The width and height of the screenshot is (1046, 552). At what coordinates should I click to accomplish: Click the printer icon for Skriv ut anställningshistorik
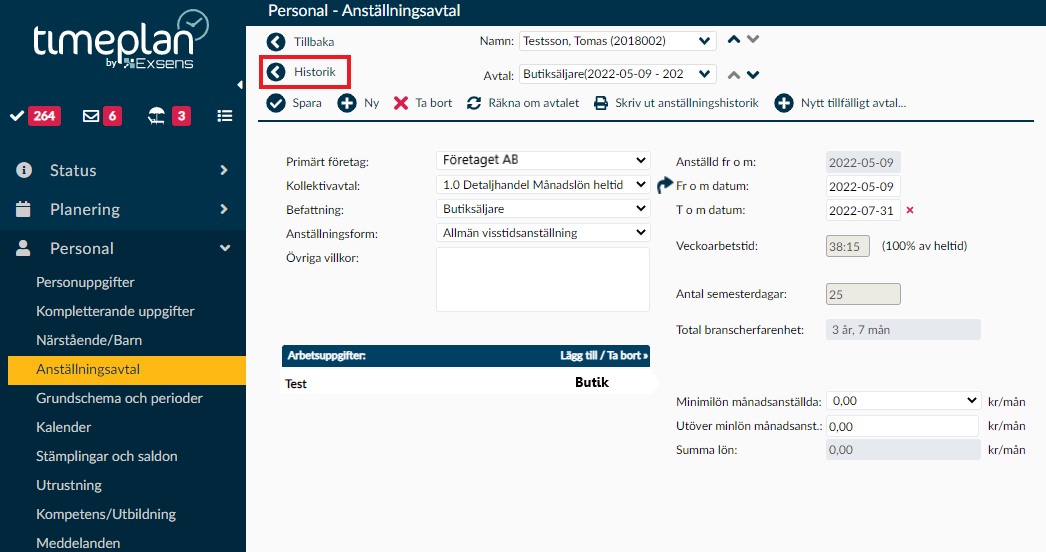point(601,103)
